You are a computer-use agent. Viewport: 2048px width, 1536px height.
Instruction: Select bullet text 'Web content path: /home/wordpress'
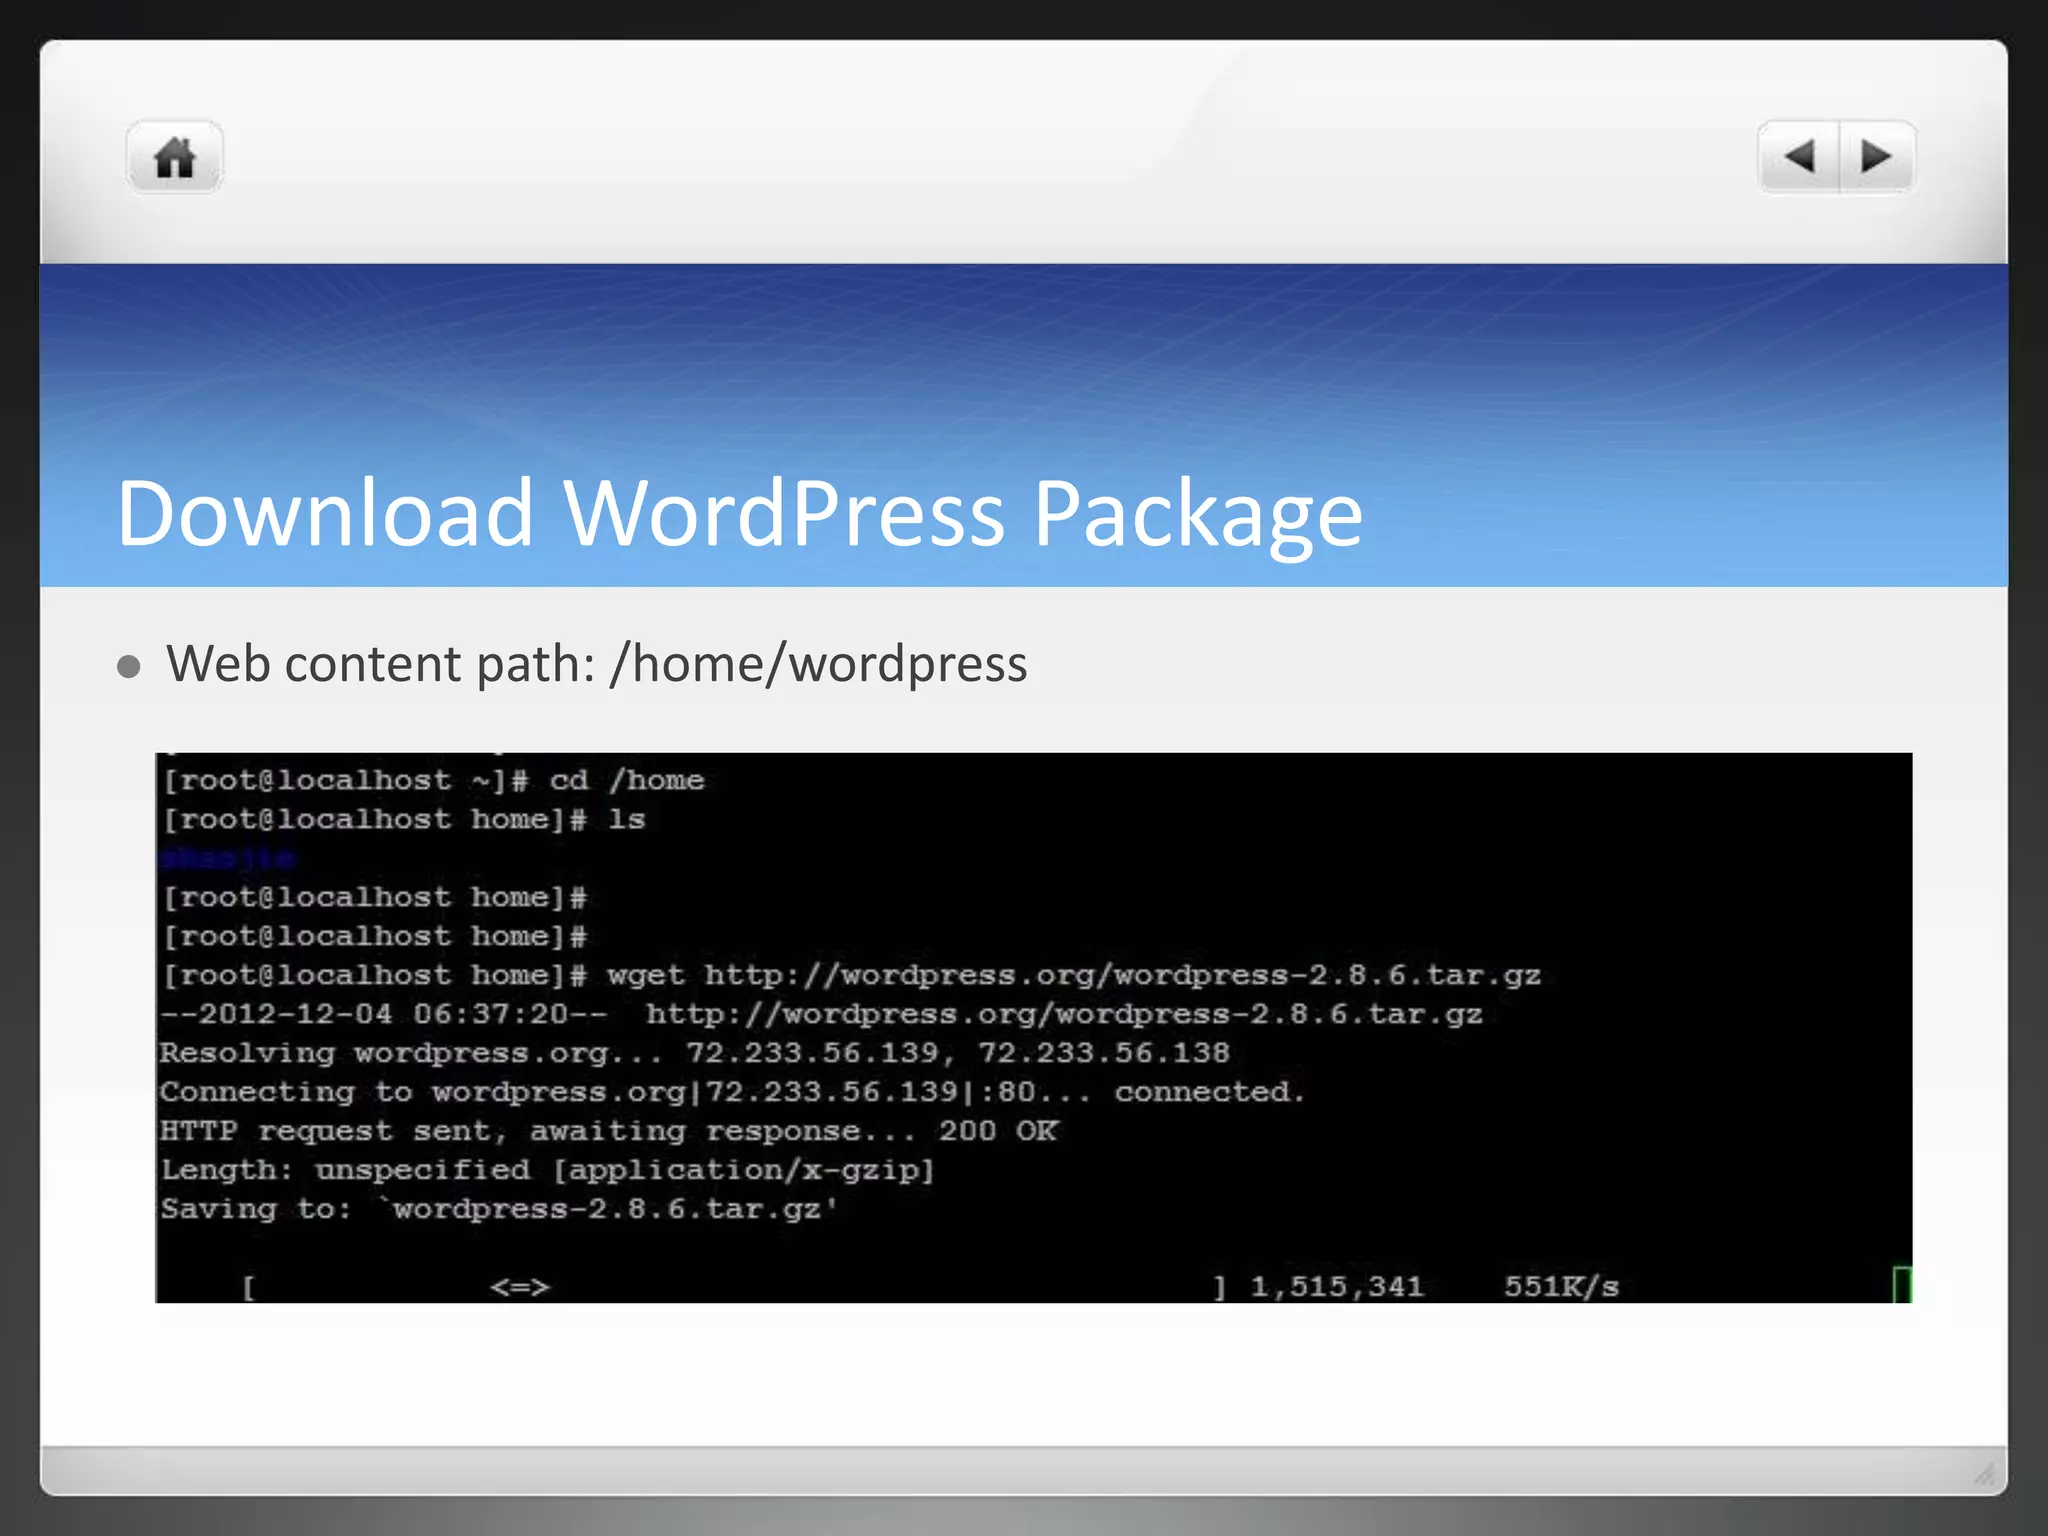coord(597,664)
